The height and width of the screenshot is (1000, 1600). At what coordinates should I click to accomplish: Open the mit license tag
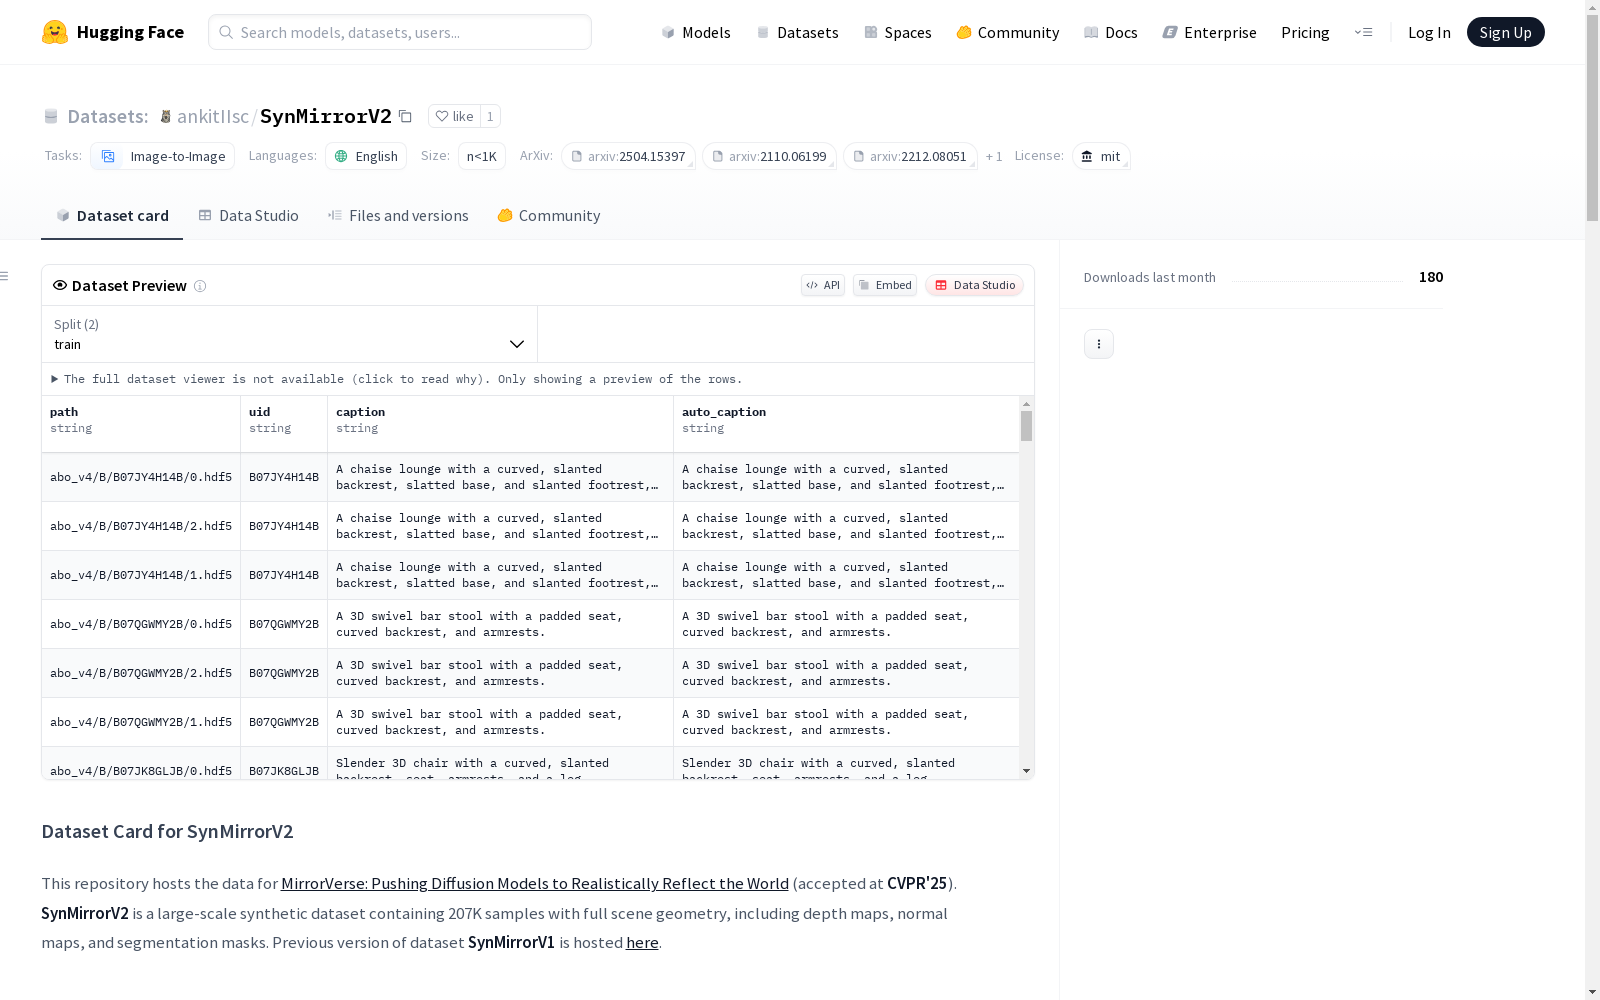pyautogui.click(x=1101, y=156)
